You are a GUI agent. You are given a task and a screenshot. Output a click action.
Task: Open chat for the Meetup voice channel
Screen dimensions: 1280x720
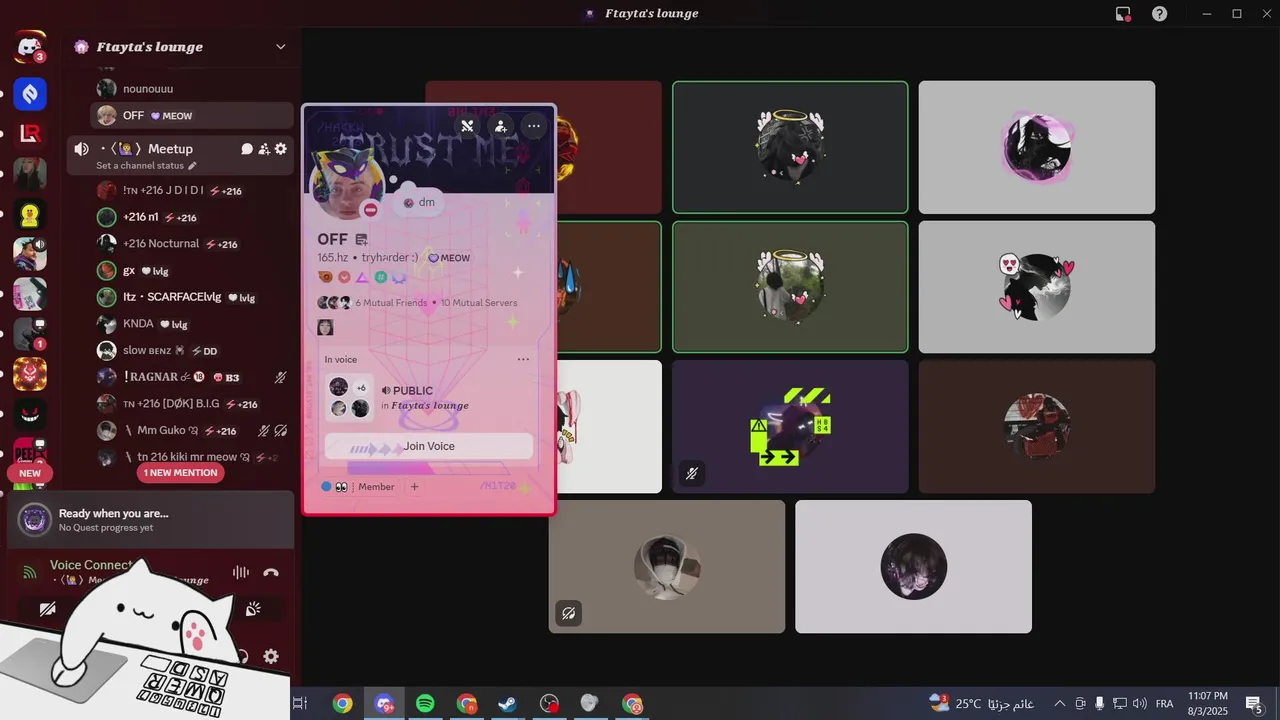(x=246, y=149)
